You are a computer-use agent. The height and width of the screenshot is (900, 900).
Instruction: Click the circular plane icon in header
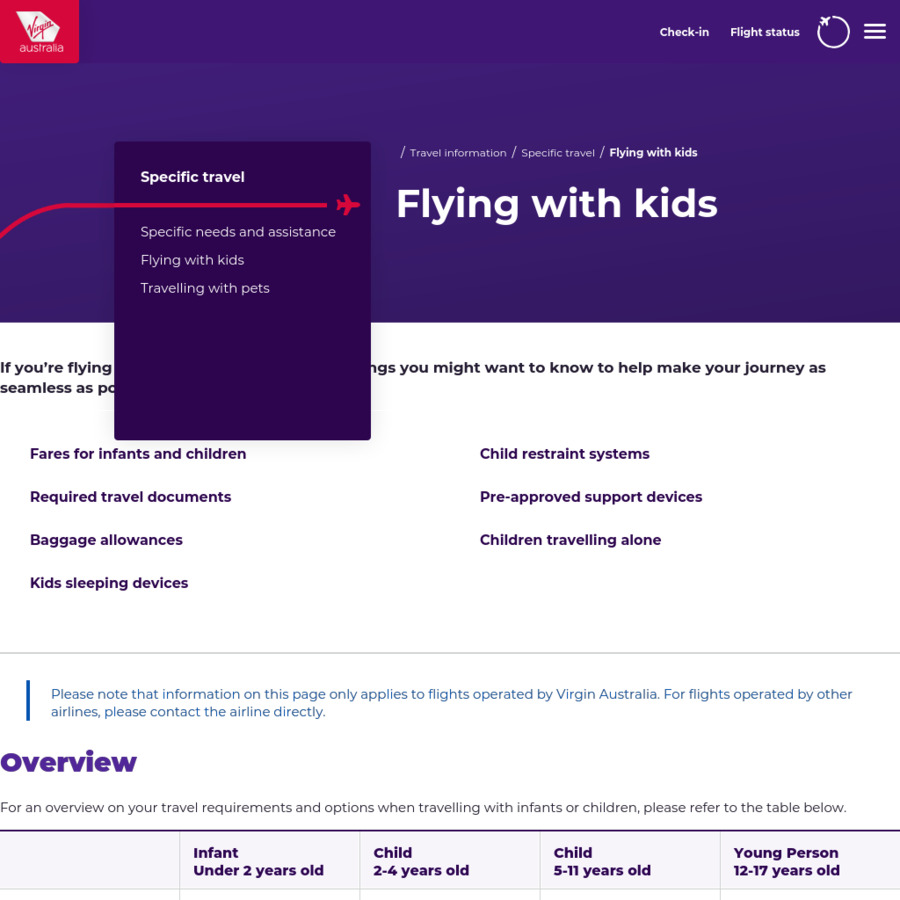click(x=833, y=32)
